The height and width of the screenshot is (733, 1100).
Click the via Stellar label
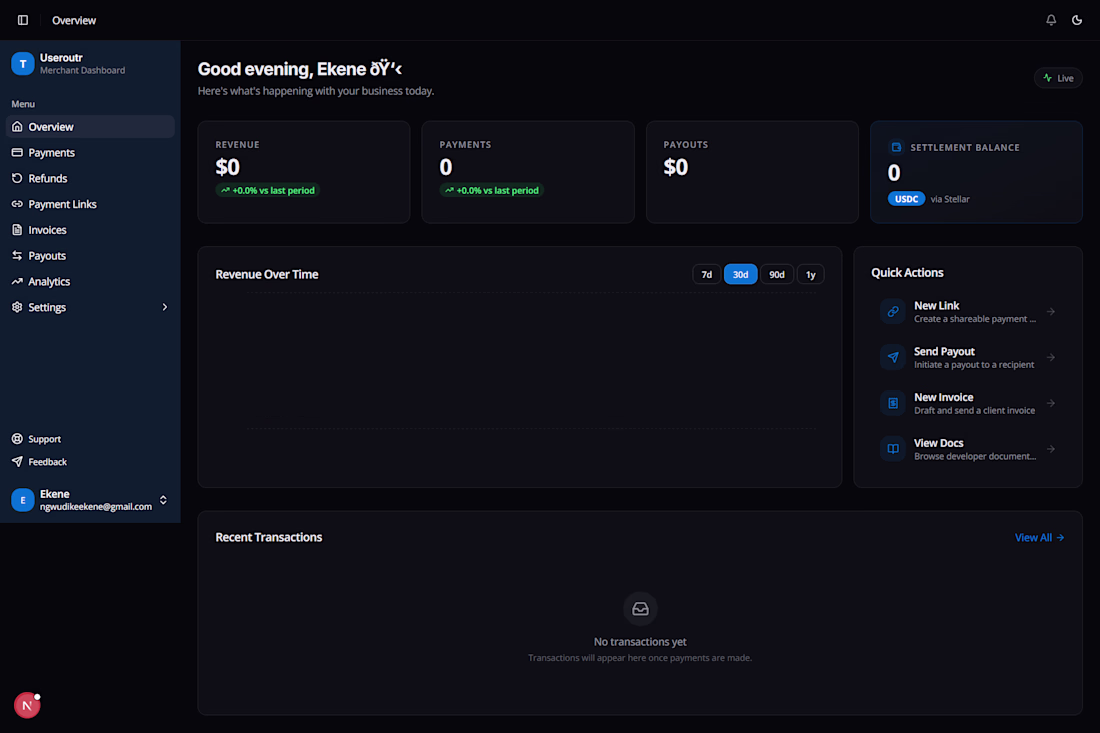pos(950,199)
